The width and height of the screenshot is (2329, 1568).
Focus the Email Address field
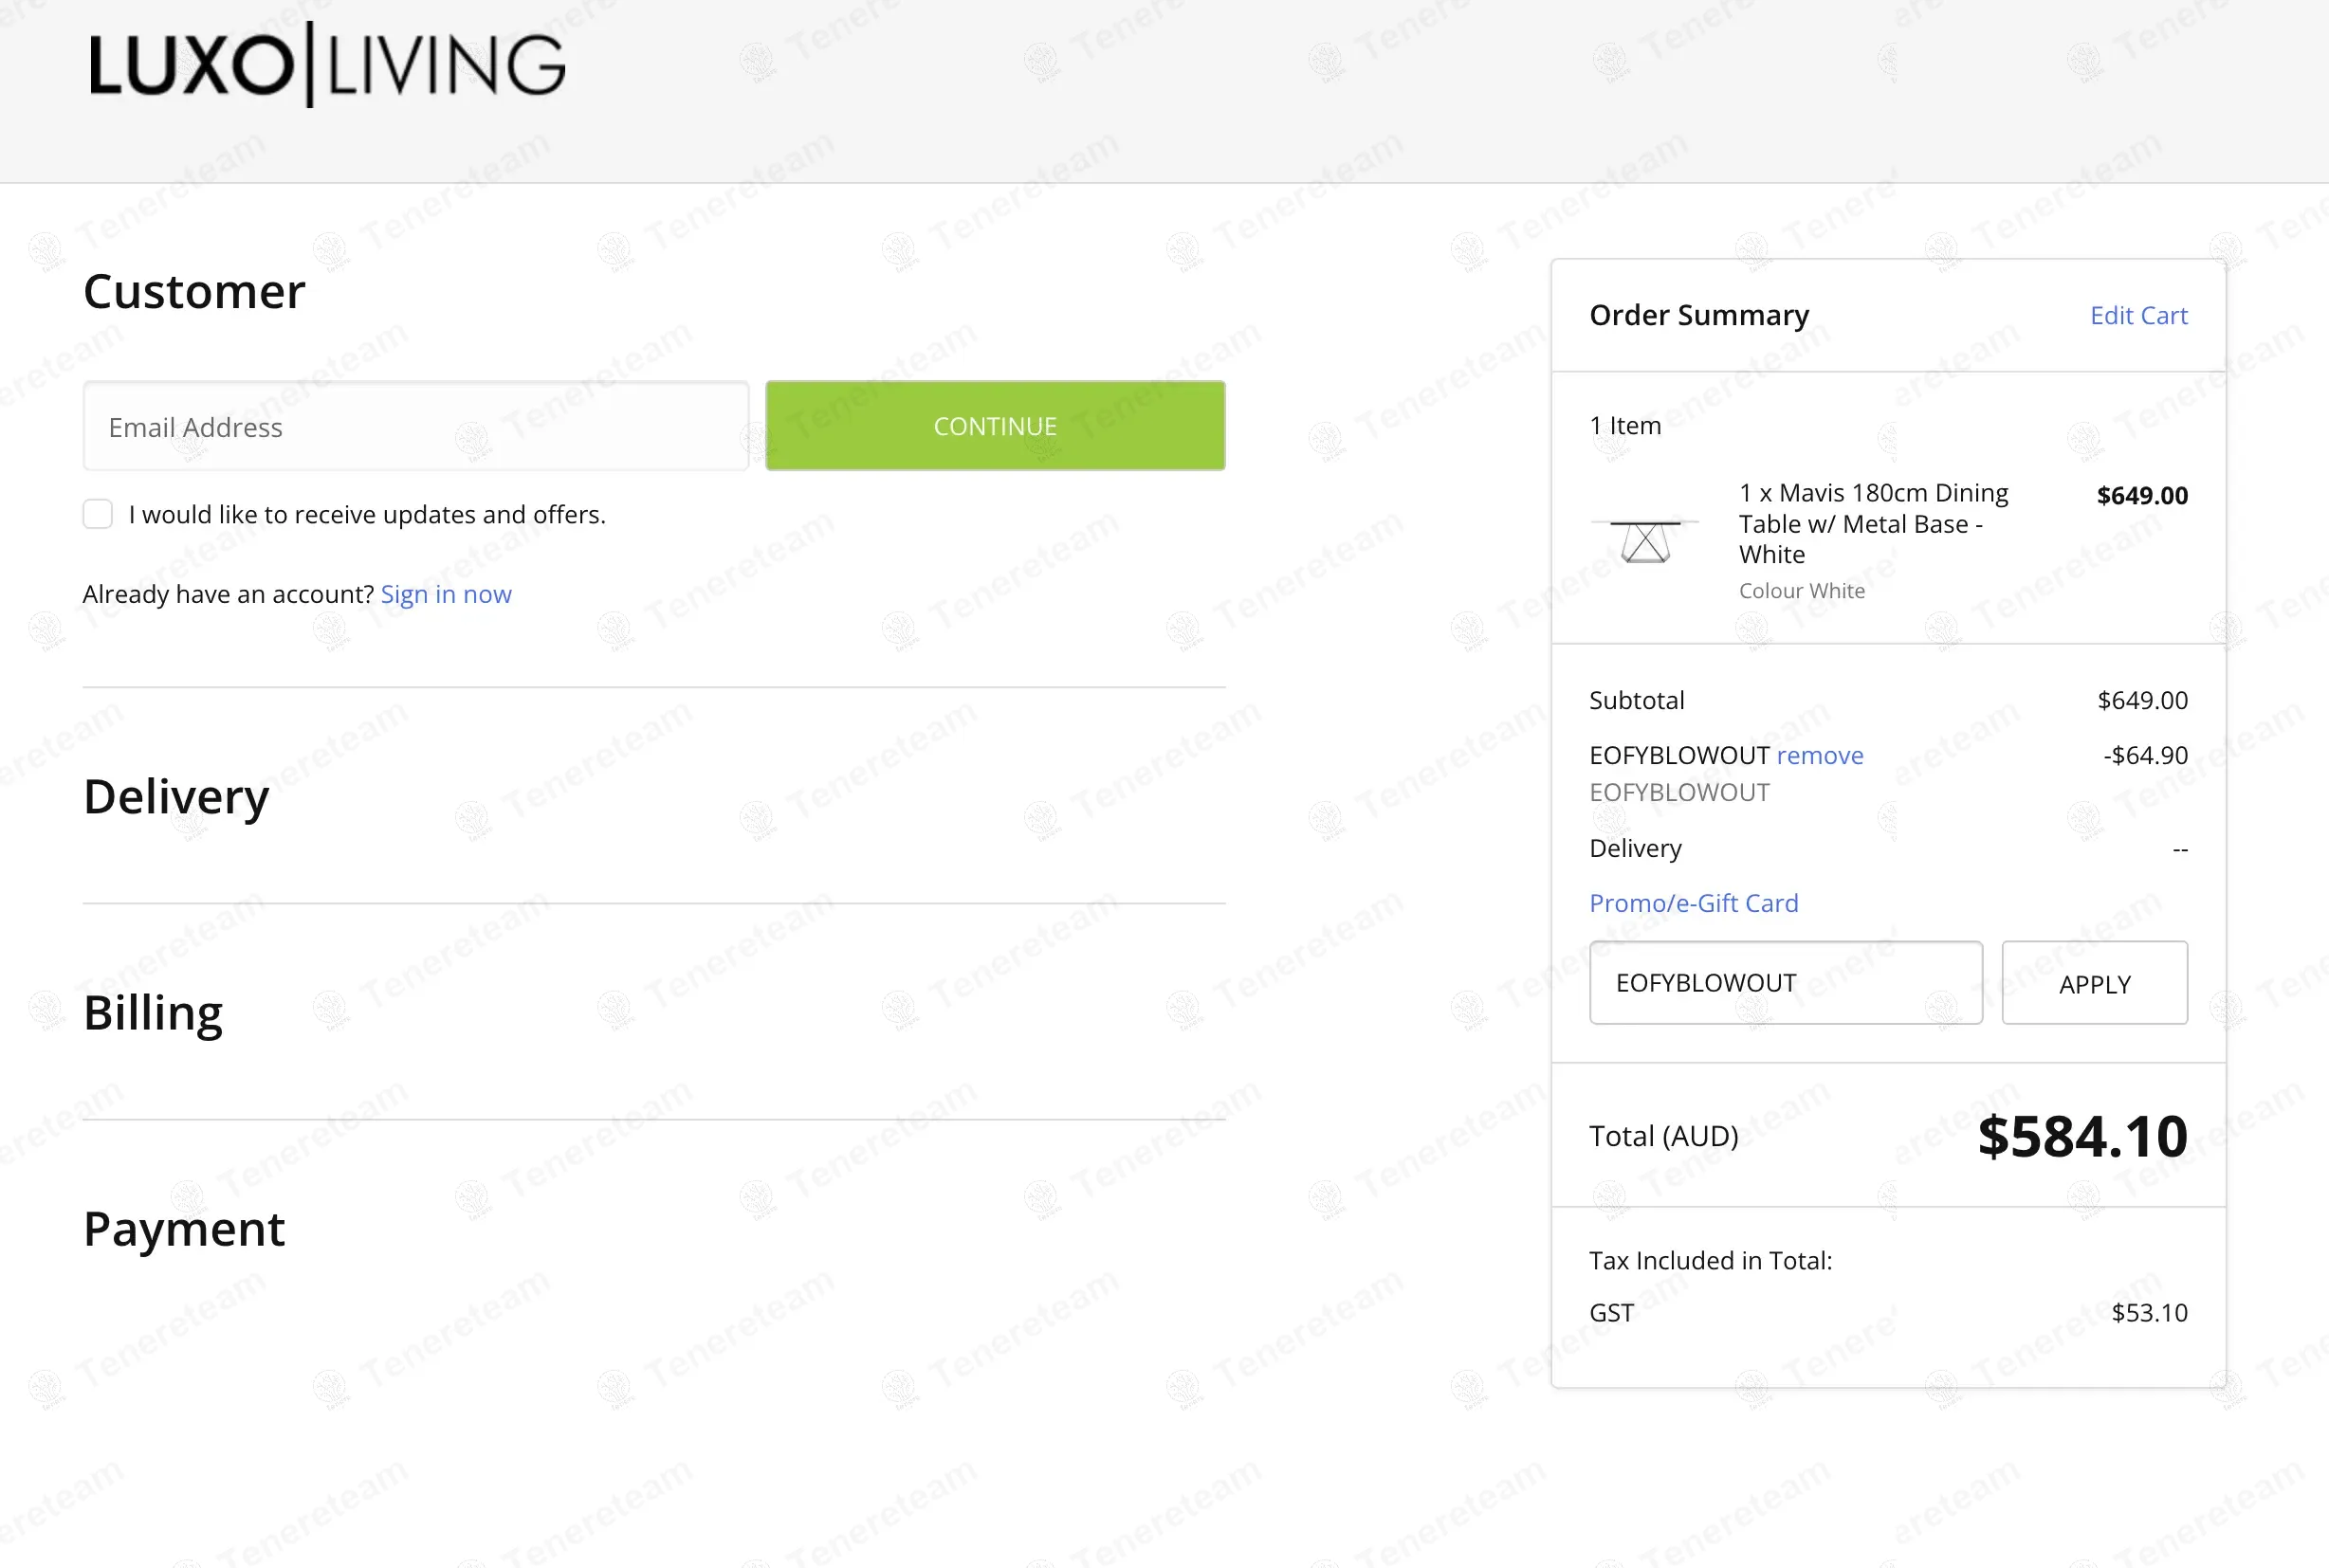click(x=416, y=426)
